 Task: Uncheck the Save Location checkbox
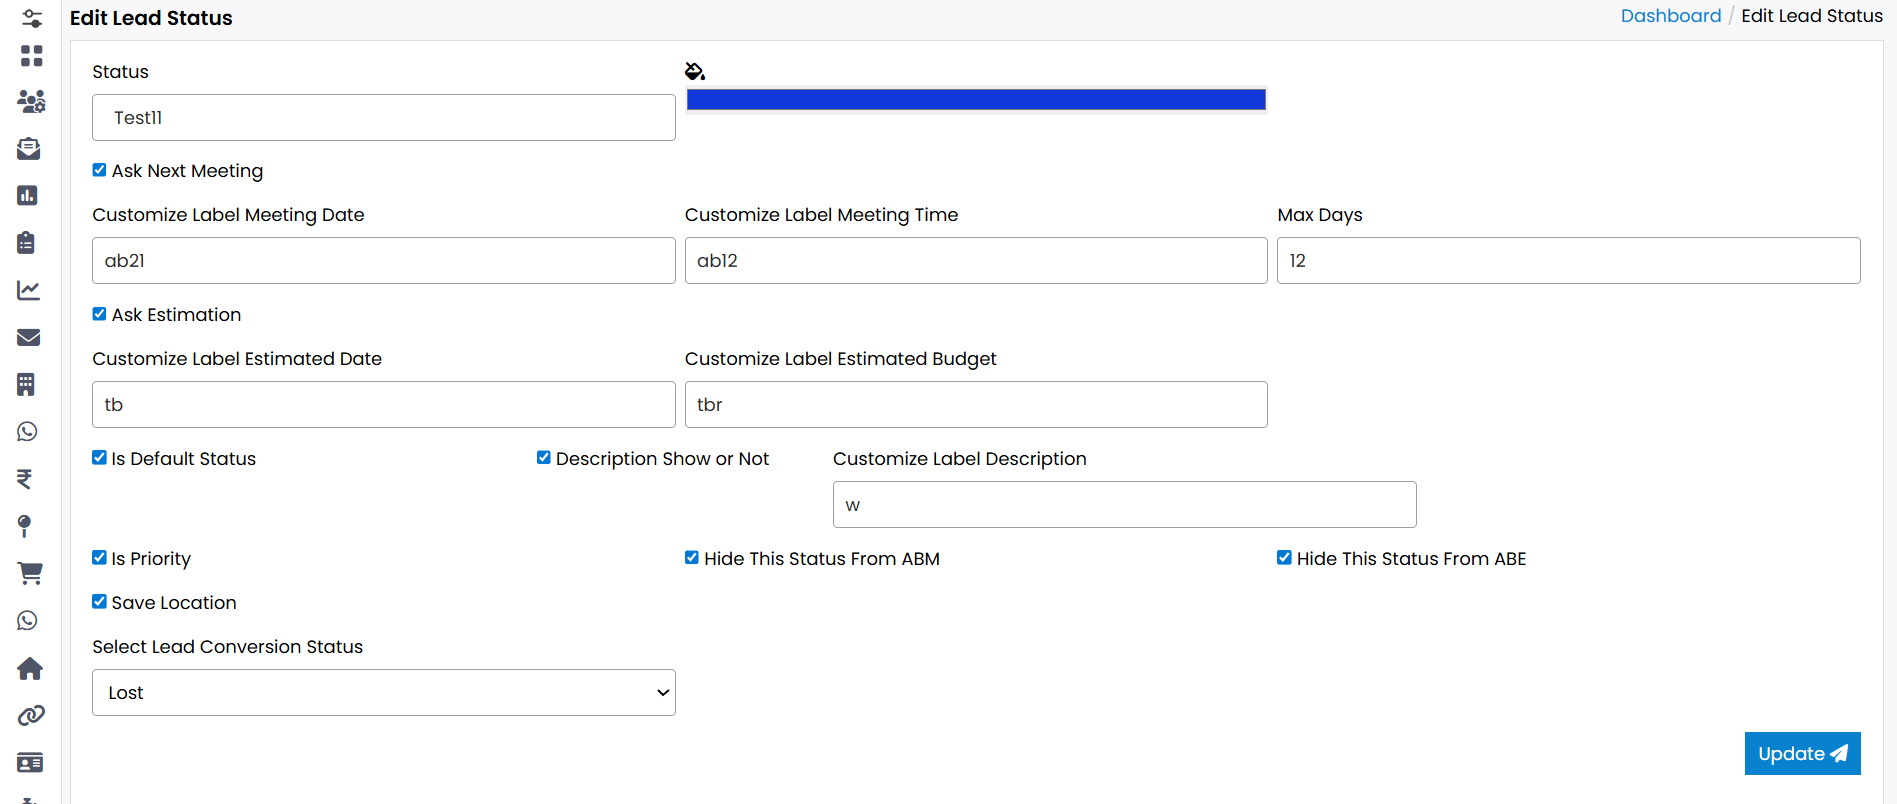point(99,602)
